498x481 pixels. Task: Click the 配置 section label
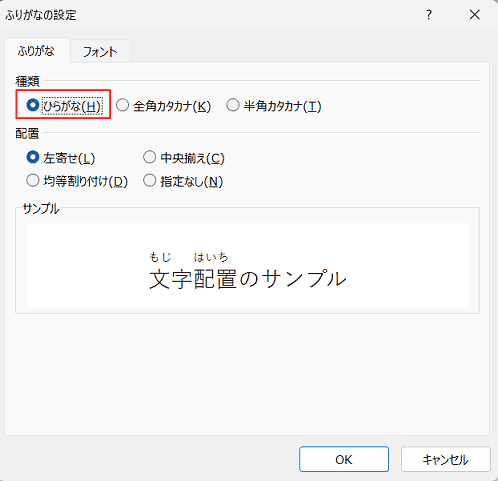[x=27, y=134]
